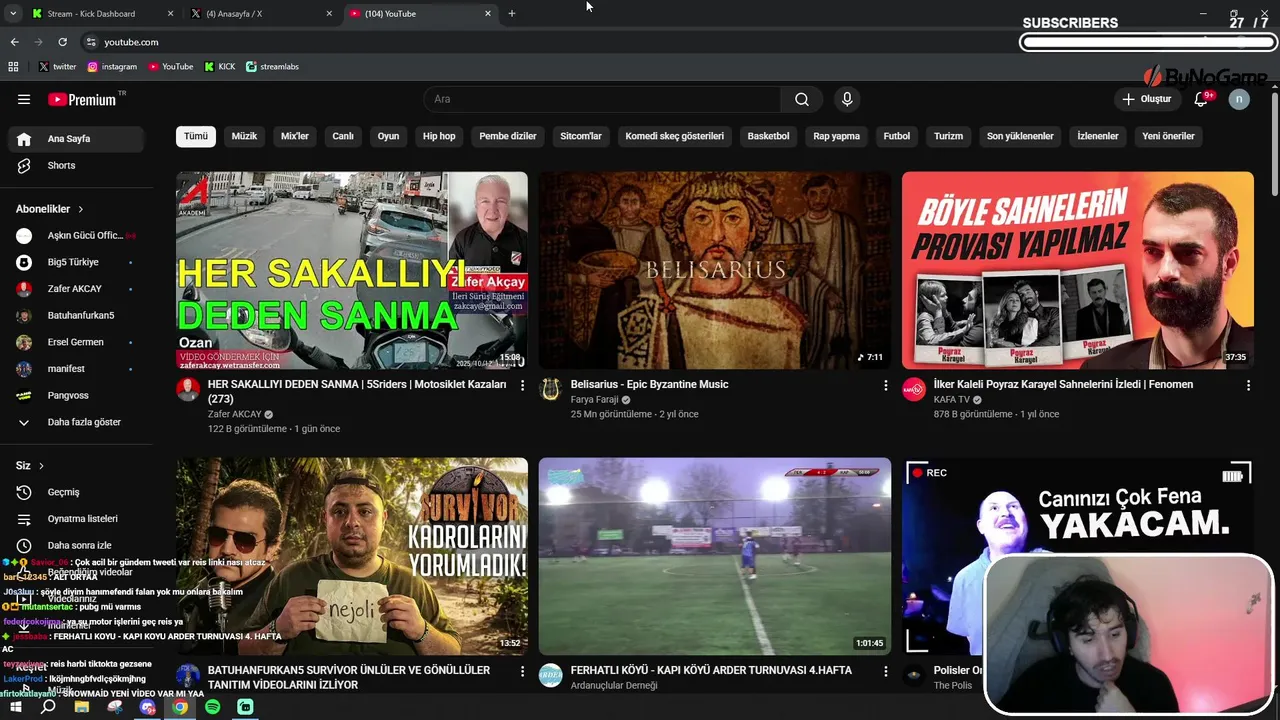
Task: Close the Anasayfa / X tab
Action: (329, 14)
